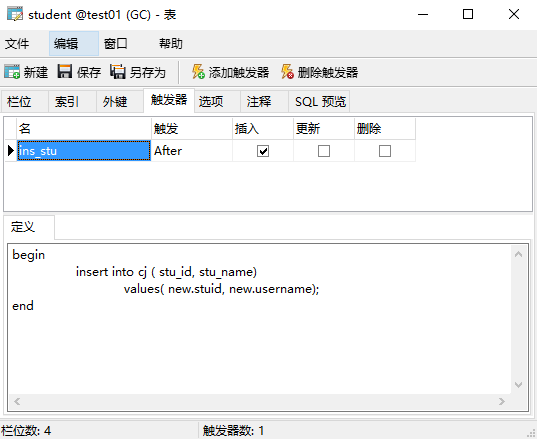Click the 添加触发器 button label
Viewport: 537px width, 439px height.
pos(239,72)
